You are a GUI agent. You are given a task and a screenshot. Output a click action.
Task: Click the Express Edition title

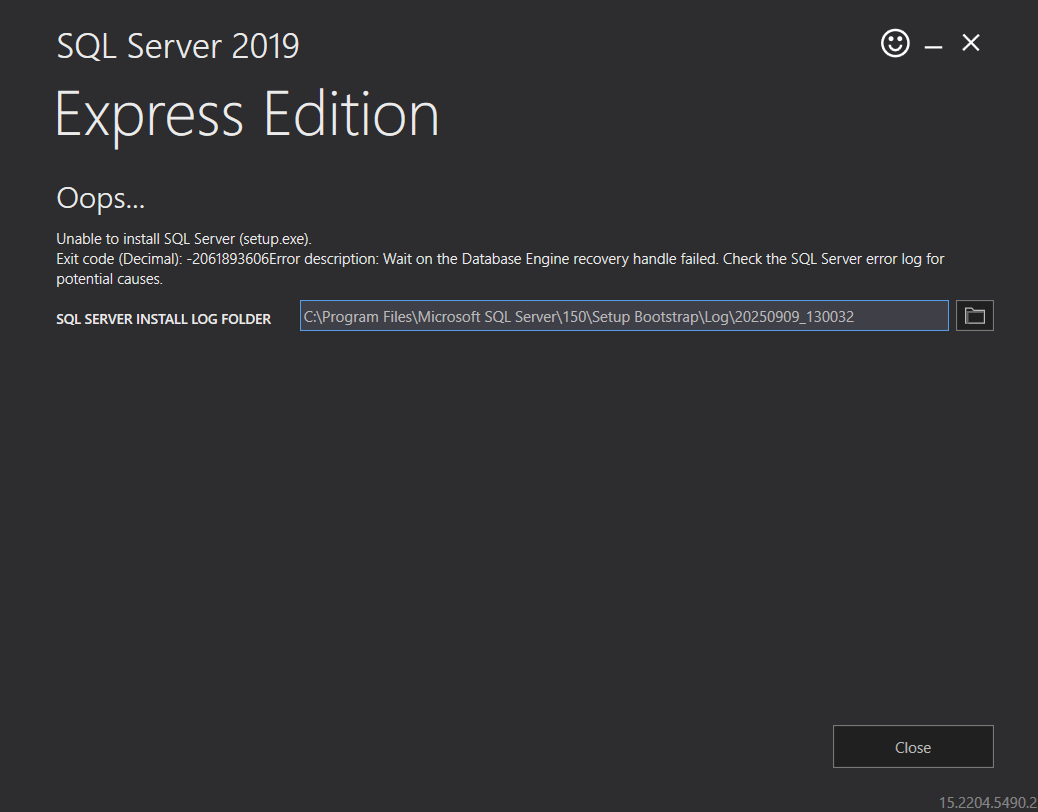coord(247,115)
